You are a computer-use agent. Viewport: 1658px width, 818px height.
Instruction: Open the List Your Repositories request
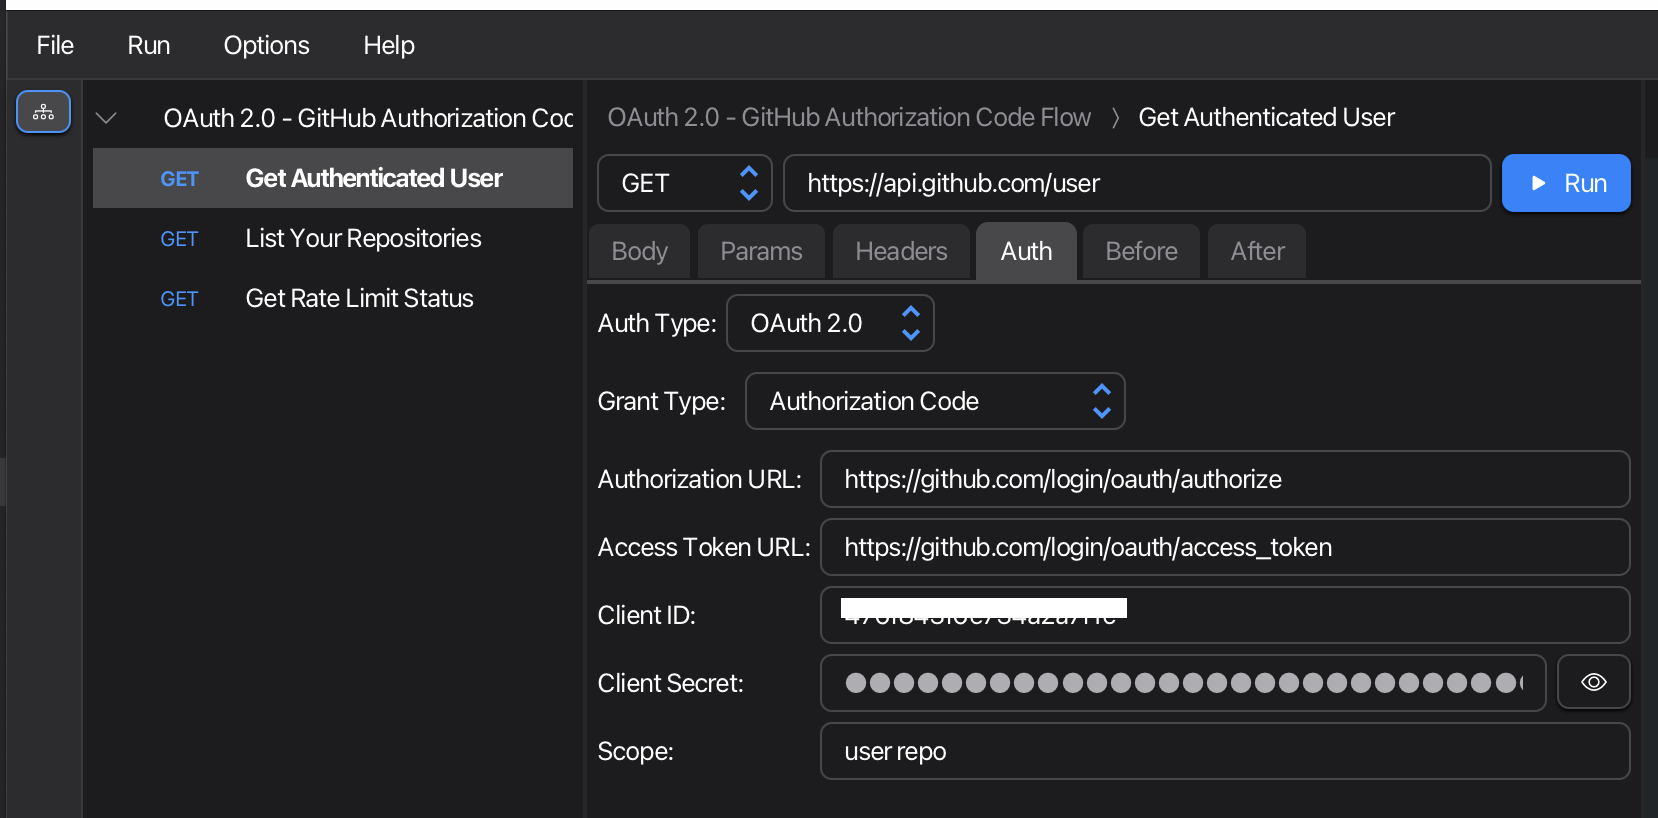(x=333, y=238)
